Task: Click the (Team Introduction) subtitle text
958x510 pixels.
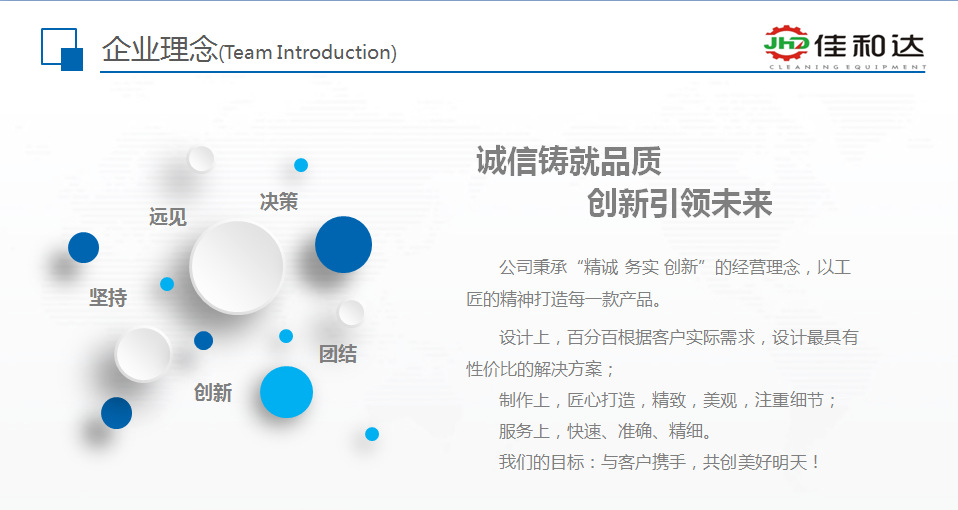Action: [x=308, y=53]
